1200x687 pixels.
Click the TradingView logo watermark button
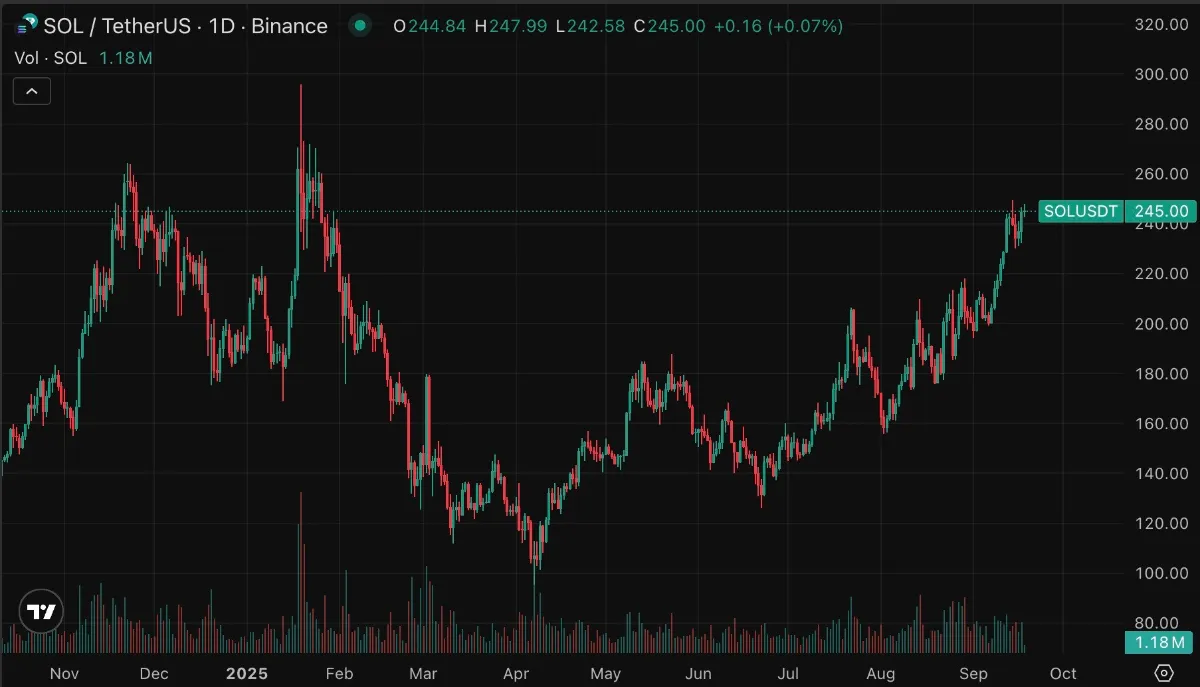[42, 611]
